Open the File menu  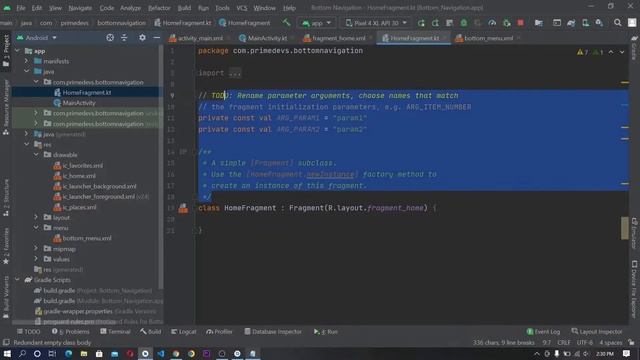21,8
